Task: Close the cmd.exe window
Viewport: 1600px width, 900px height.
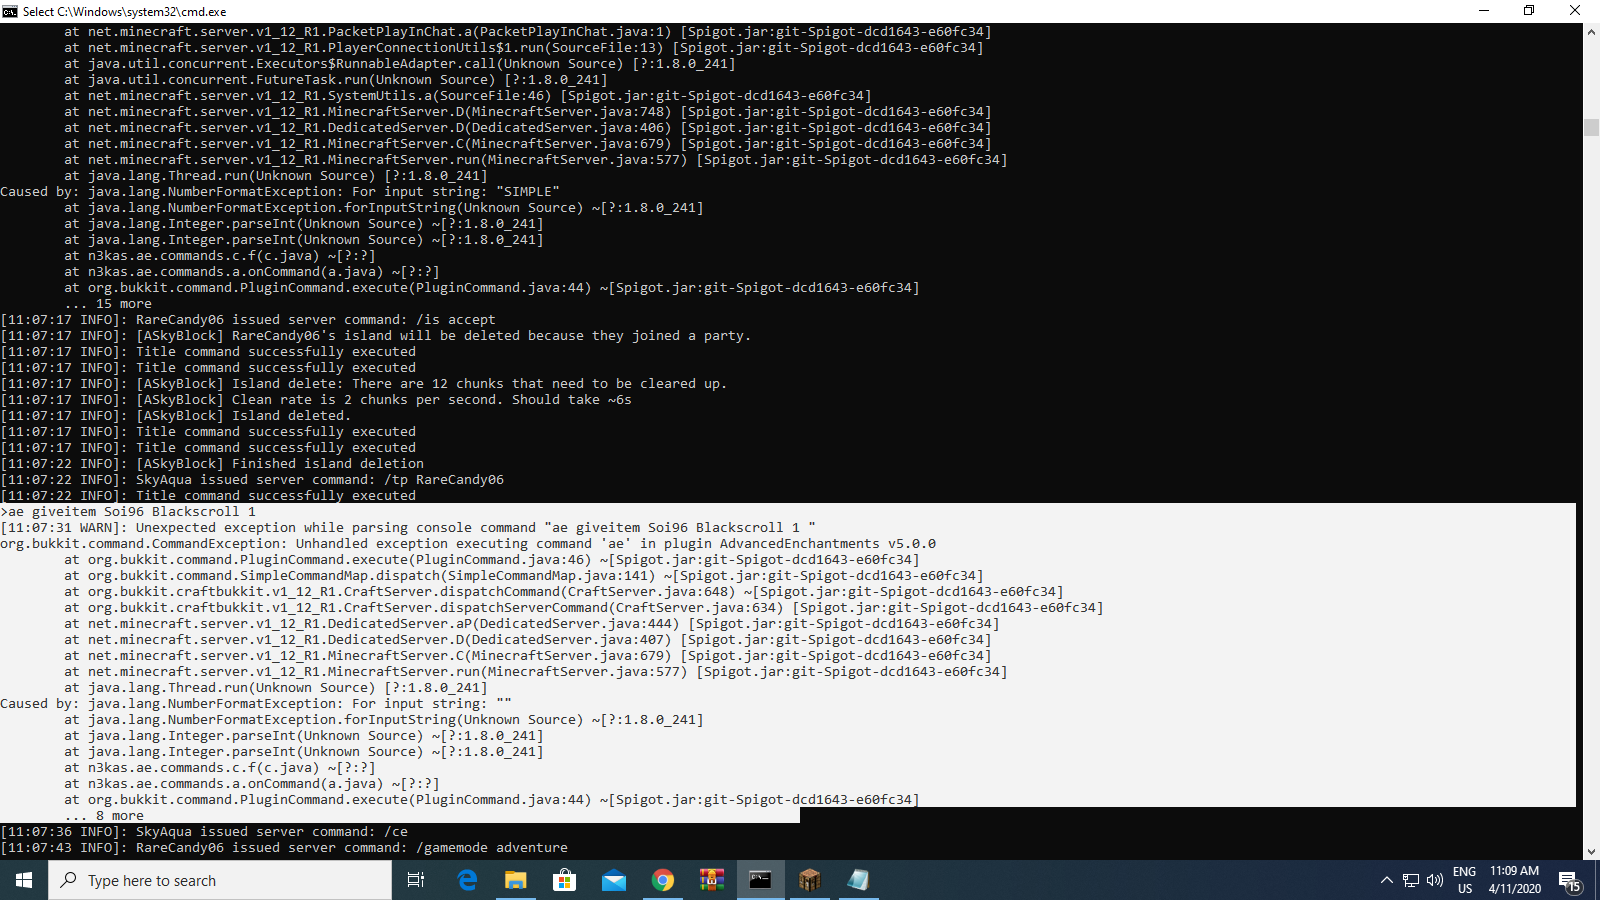Action: (x=1575, y=11)
